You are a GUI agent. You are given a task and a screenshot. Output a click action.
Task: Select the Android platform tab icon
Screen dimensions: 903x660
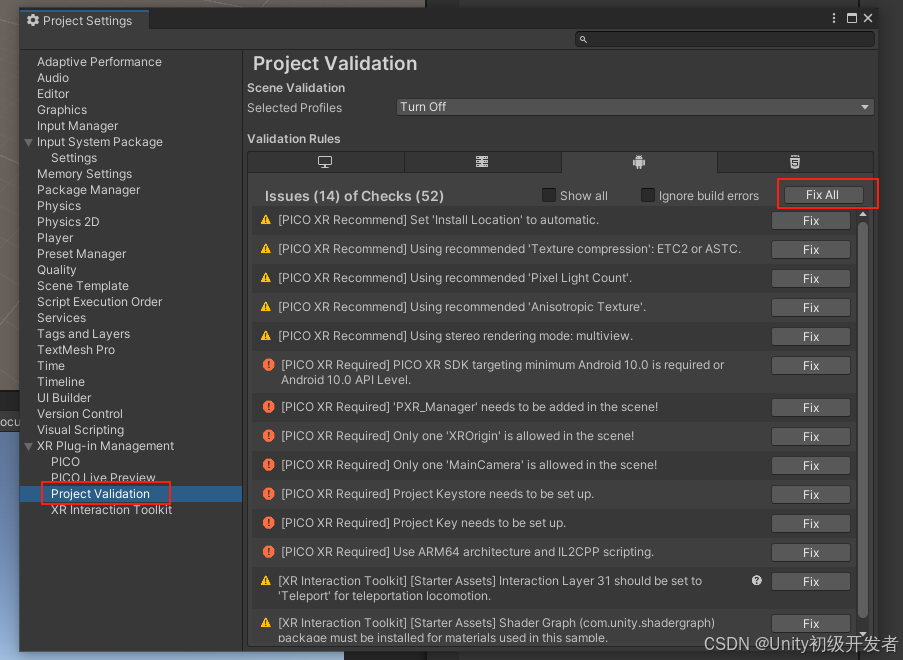[639, 162]
